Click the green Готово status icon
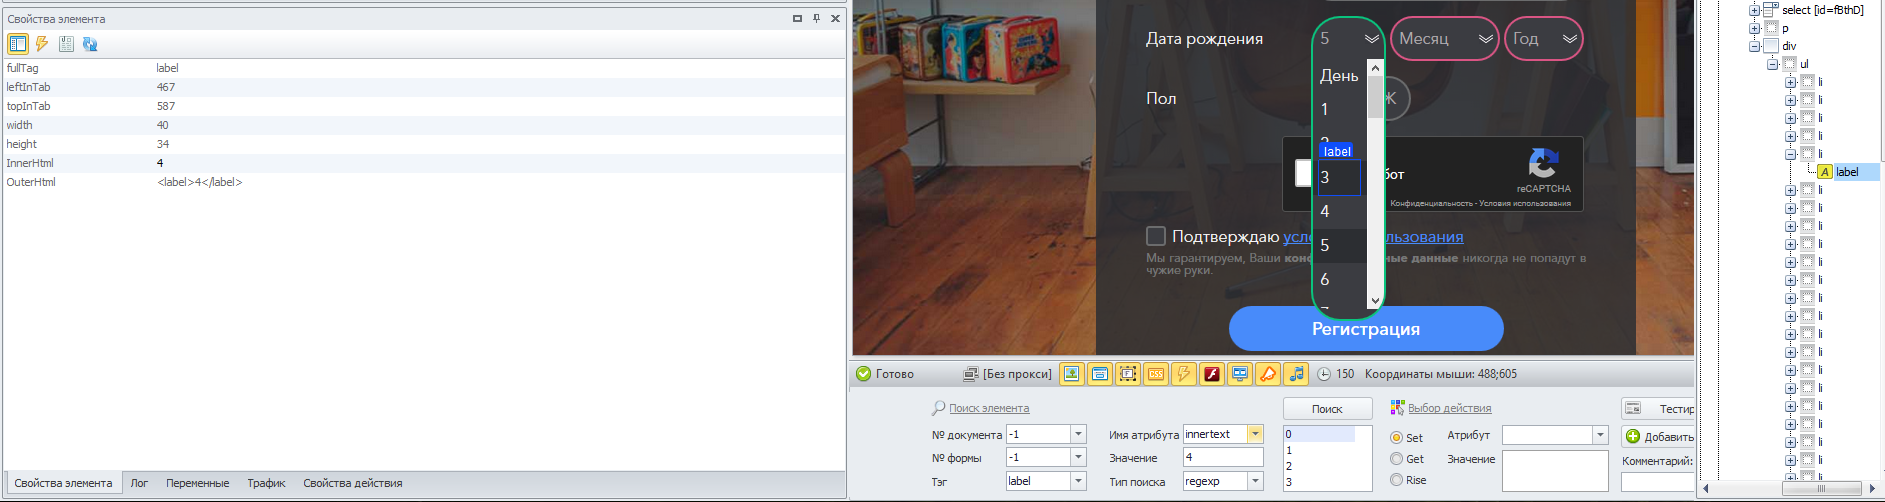Image resolution: width=1885 pixels, height=502 pixels. (x=864, y=374)
